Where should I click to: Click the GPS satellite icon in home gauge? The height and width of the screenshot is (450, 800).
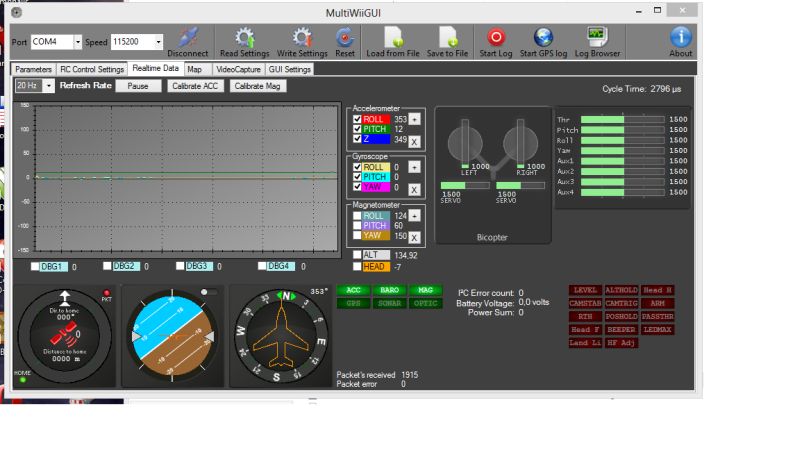point(63,334)
